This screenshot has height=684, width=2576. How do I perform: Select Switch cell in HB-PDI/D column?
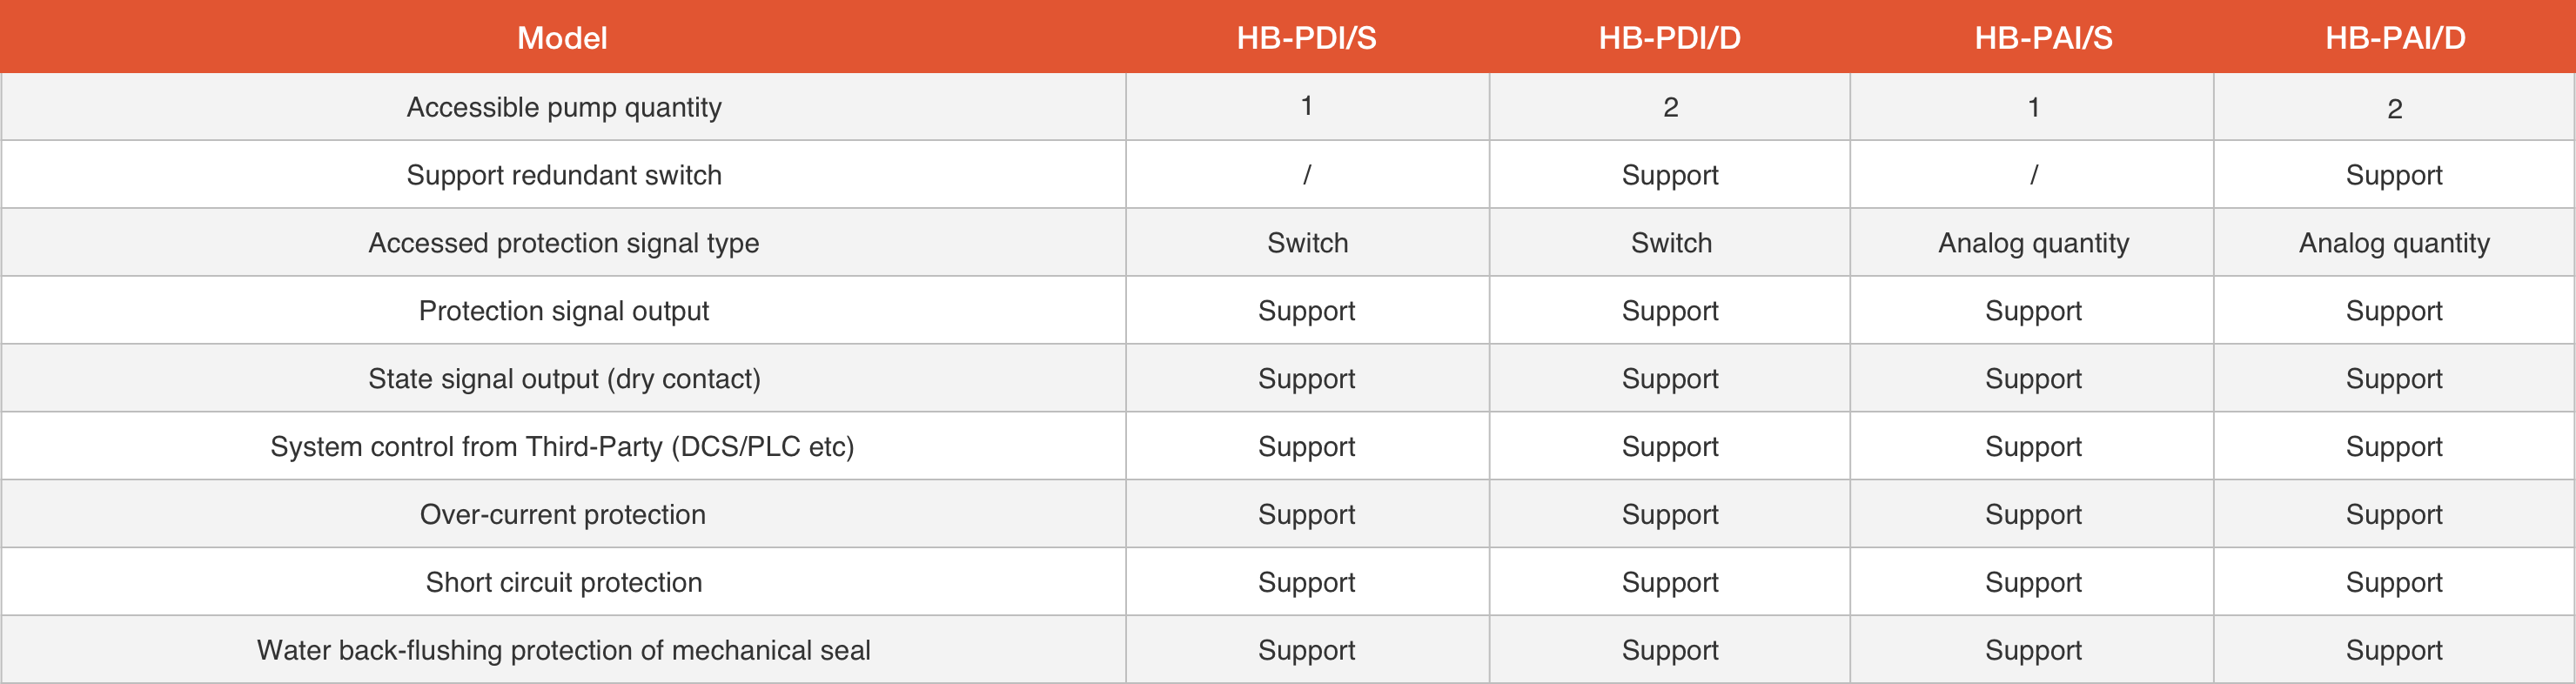[1670, 243]
